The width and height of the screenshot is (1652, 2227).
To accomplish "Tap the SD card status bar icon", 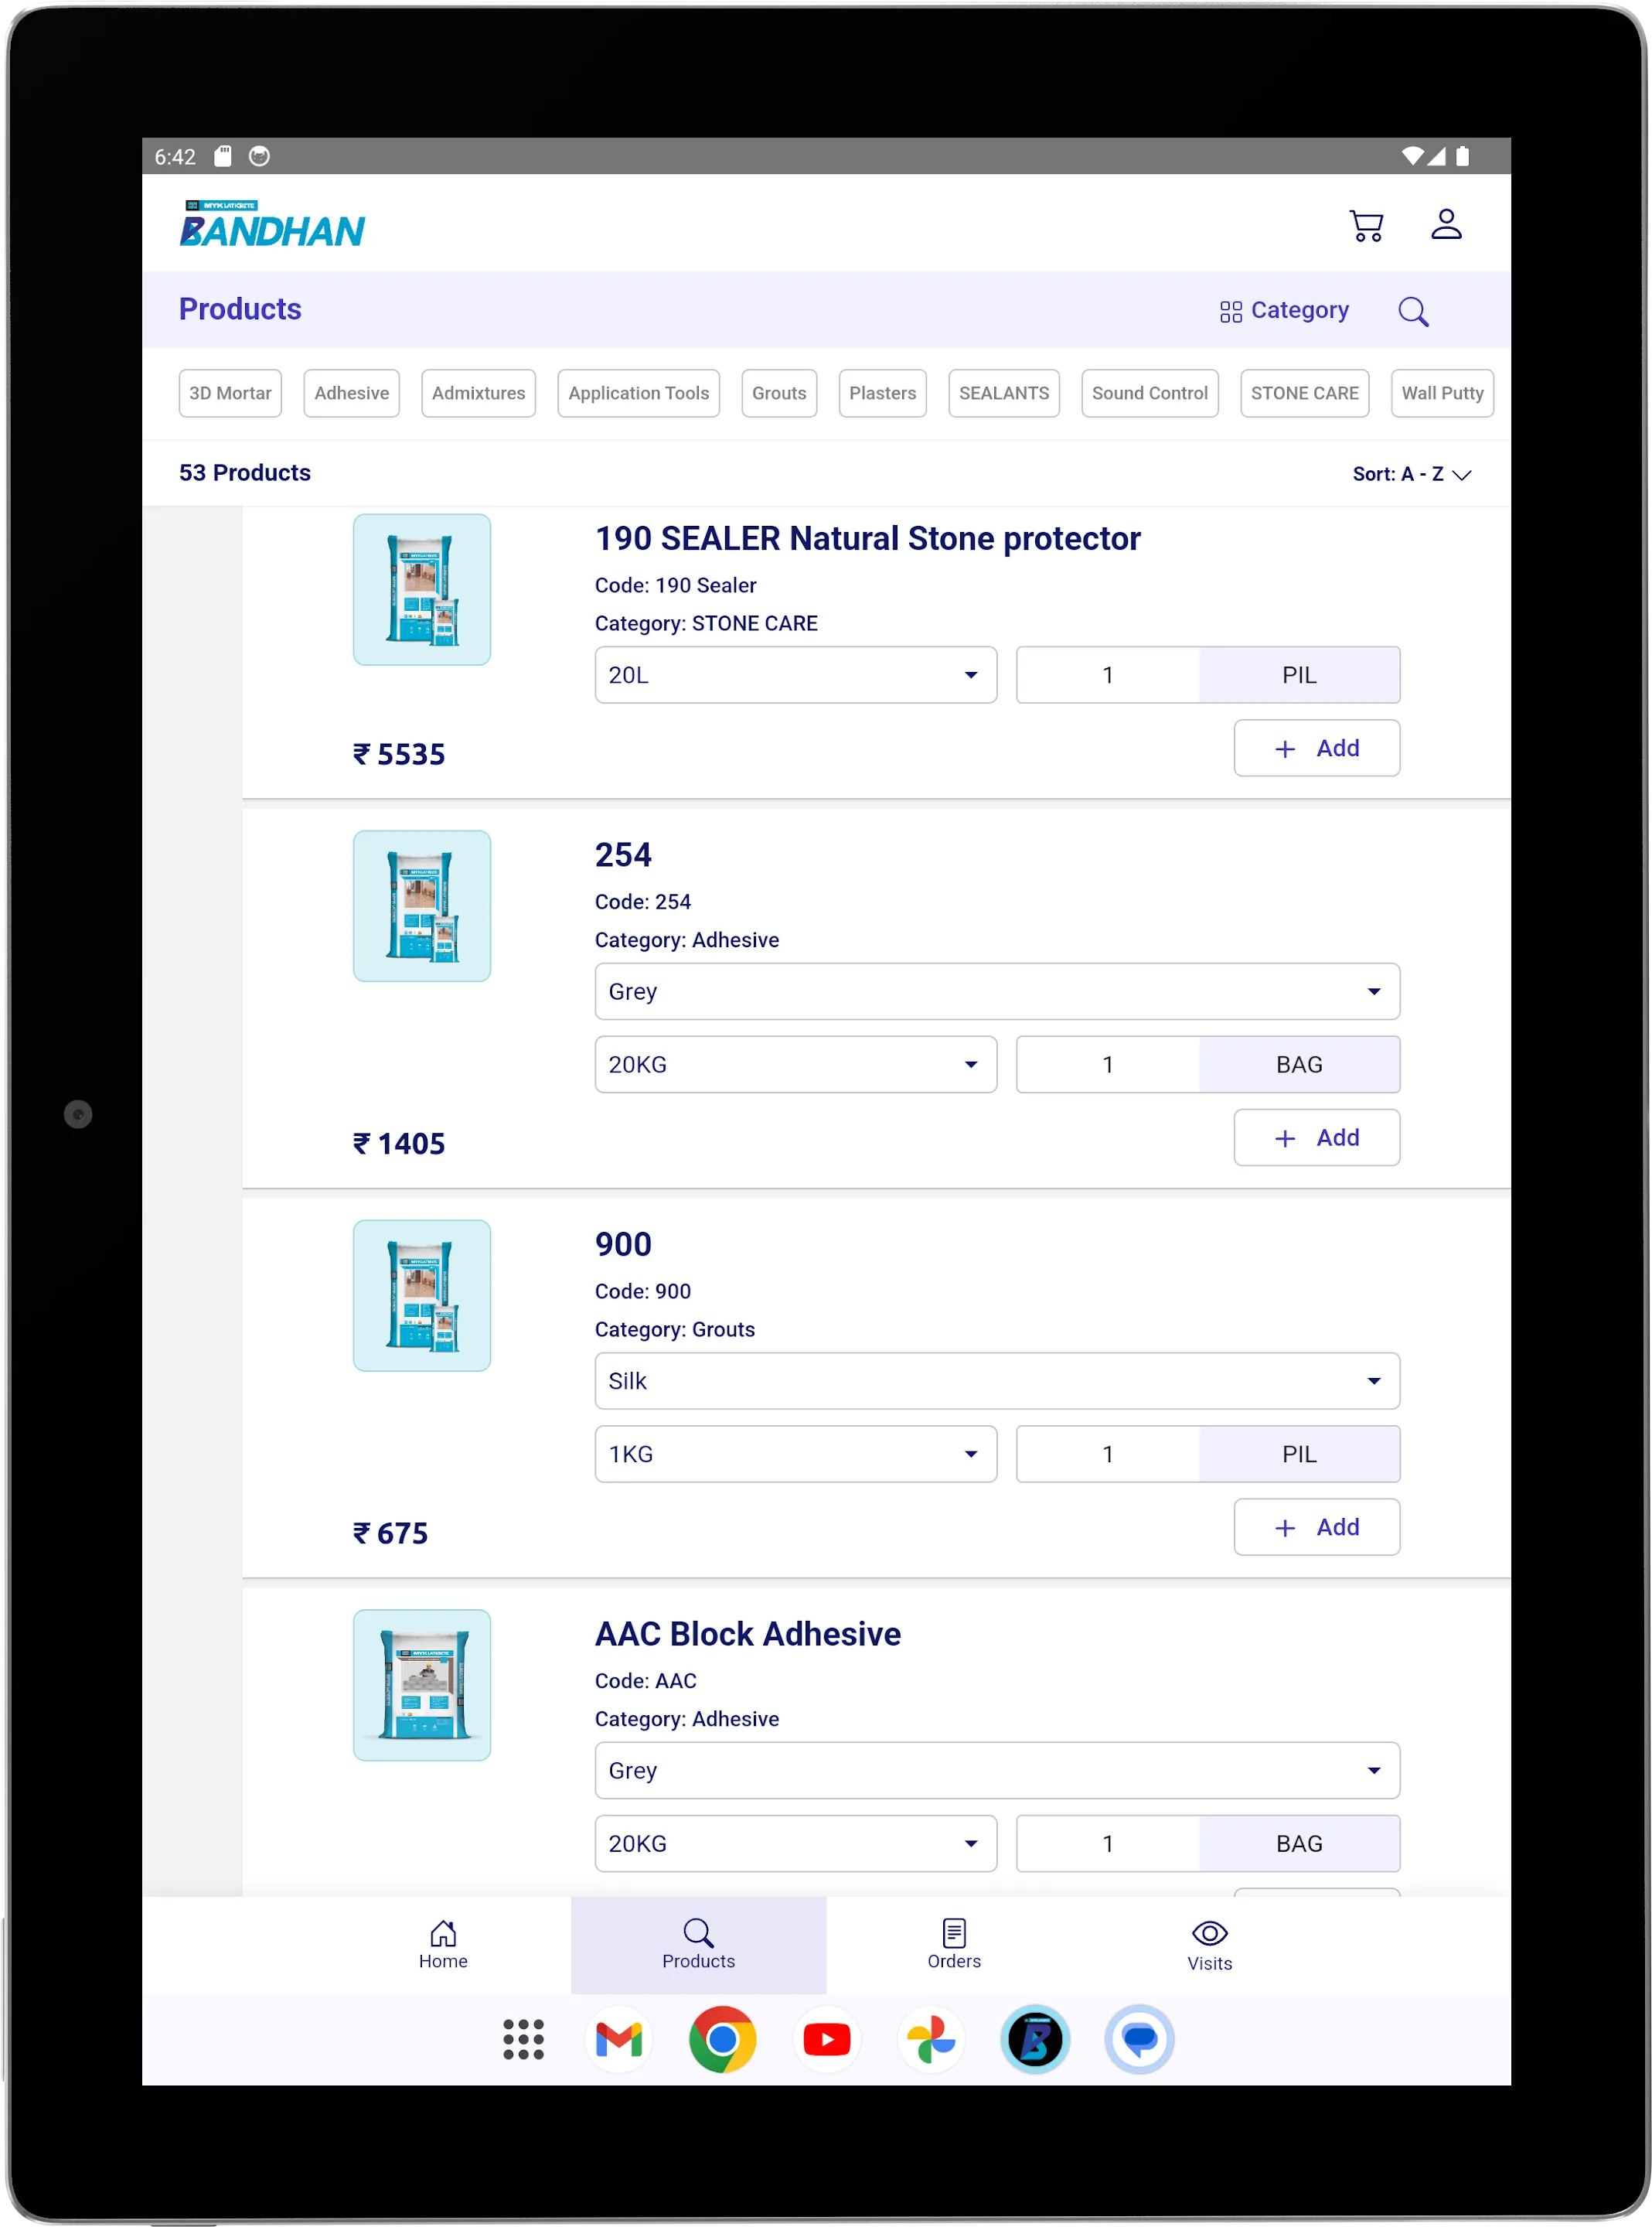I will 223,156.
